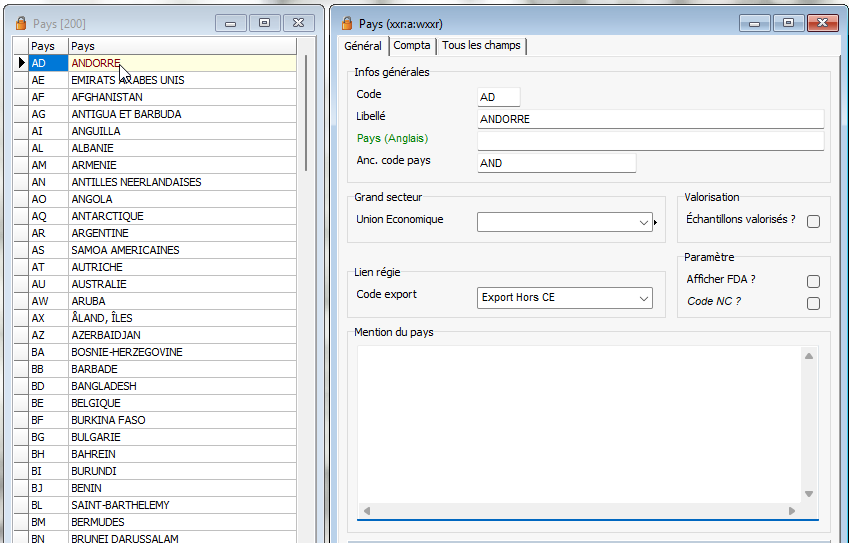Select the BELGIQUE row in the list
This screenshot has height=543, width=849.
(96, 403)
